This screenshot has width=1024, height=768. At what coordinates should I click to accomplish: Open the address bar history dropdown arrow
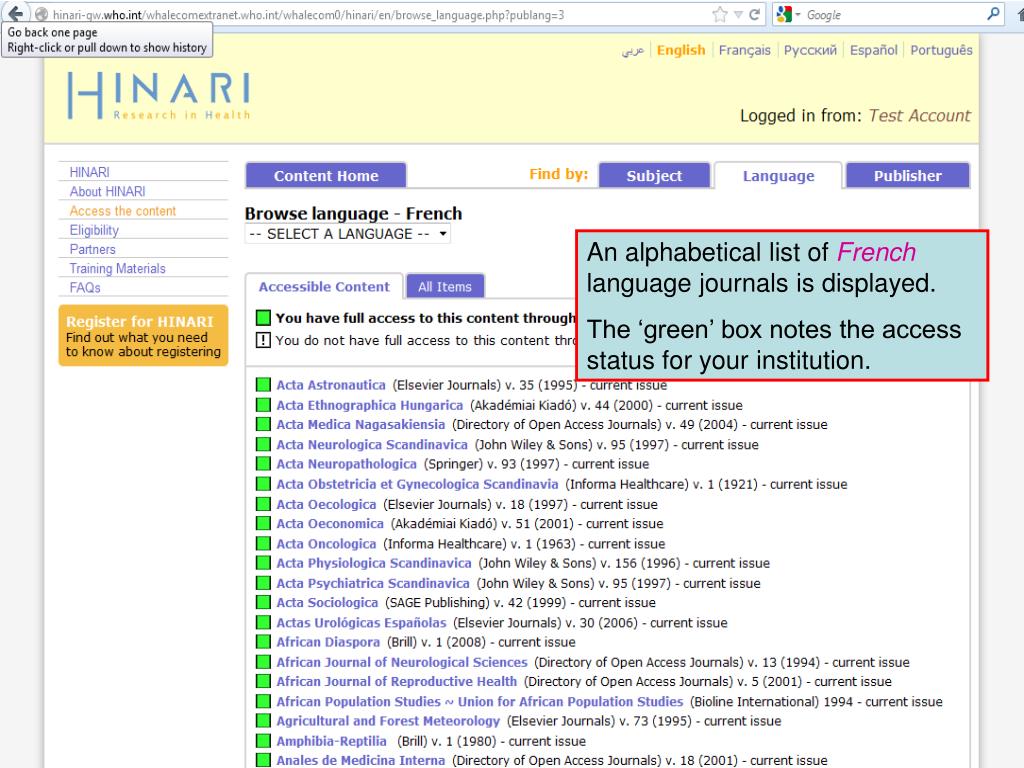(738, 14)
